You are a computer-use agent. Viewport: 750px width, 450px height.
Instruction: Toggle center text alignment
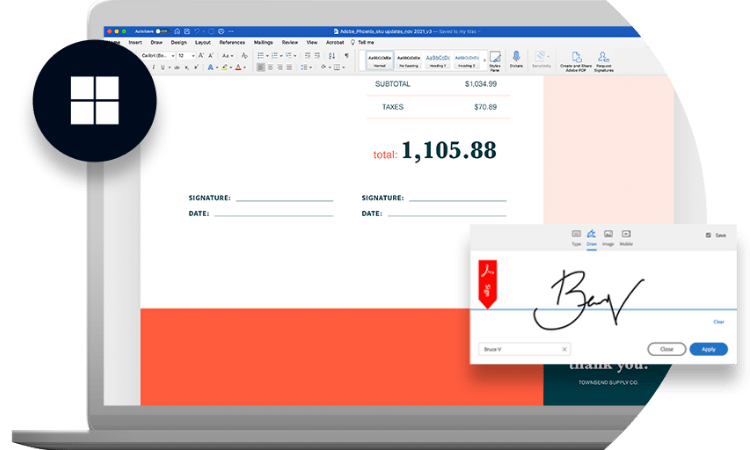pyautogui.click(x=272, y=68)
